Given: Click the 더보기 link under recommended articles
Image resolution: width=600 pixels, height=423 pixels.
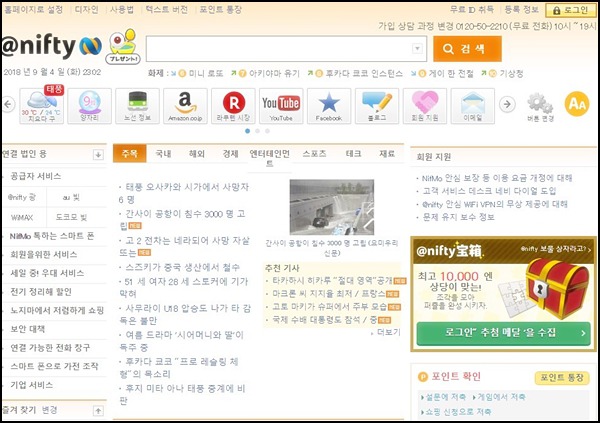Looking at the screenshot, I should click(x=388, y=332).
